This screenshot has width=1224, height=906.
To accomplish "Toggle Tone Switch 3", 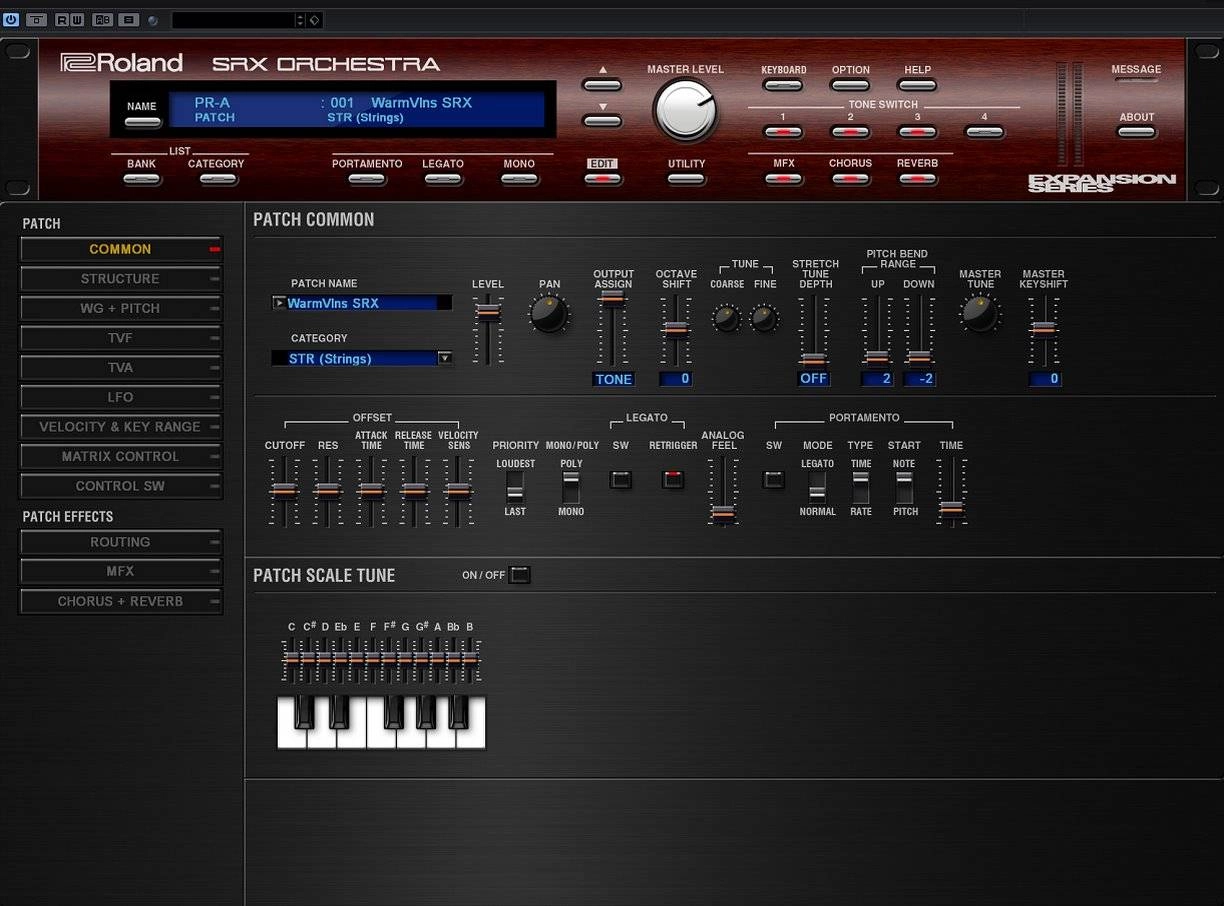I will tap(917, 132).
